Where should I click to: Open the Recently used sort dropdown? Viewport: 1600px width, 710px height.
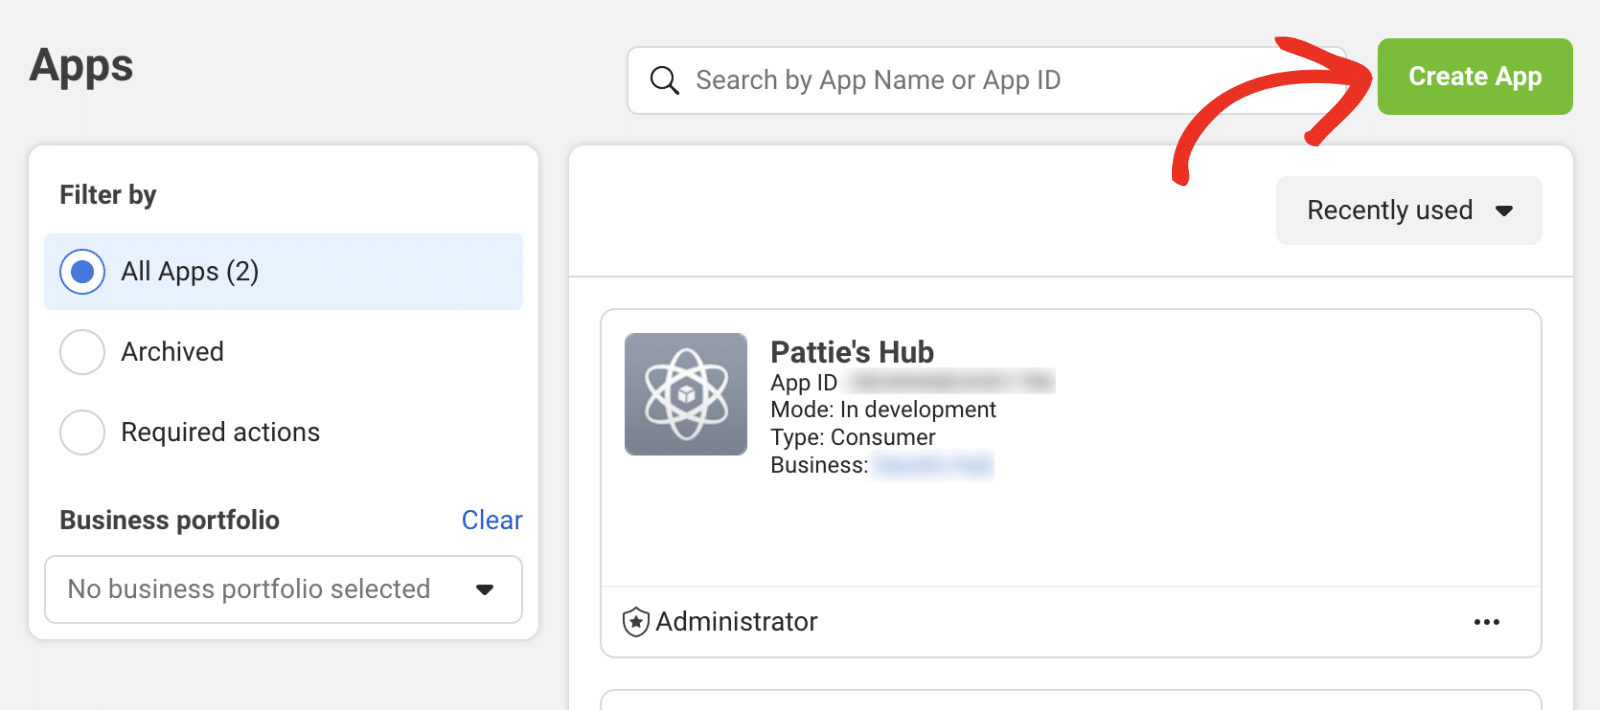[x=1409, y=210]
